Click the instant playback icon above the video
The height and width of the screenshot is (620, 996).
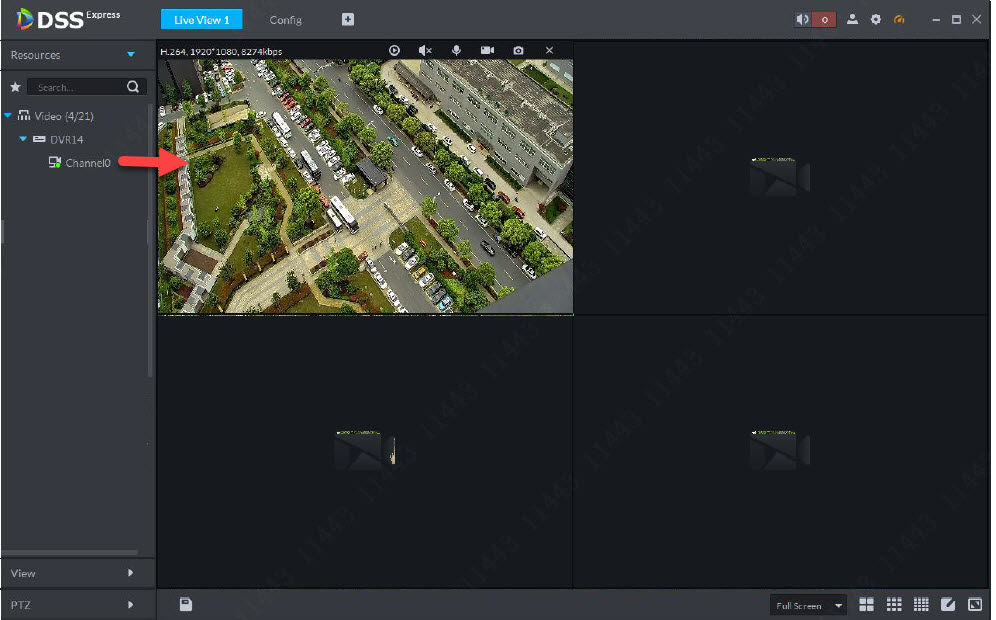click(x=394, y=50)
